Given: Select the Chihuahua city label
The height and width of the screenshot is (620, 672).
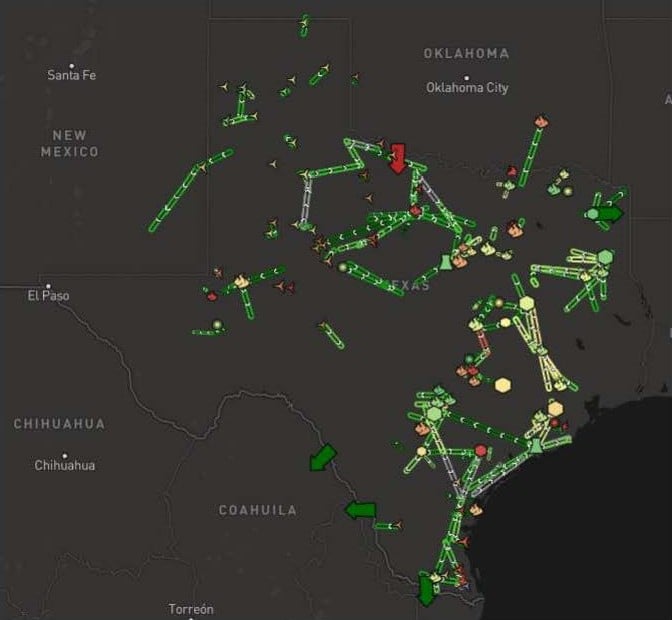Looking at the screenshot, I should tap(65, 465).
